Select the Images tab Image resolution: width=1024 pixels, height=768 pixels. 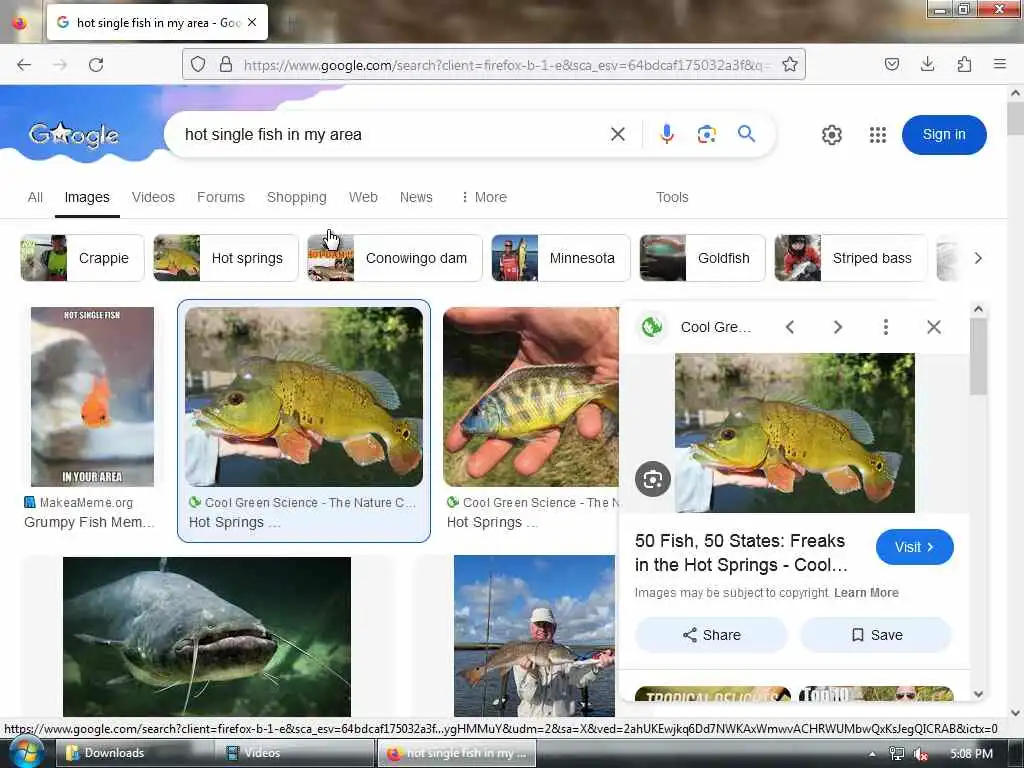[x=87, y=197]
